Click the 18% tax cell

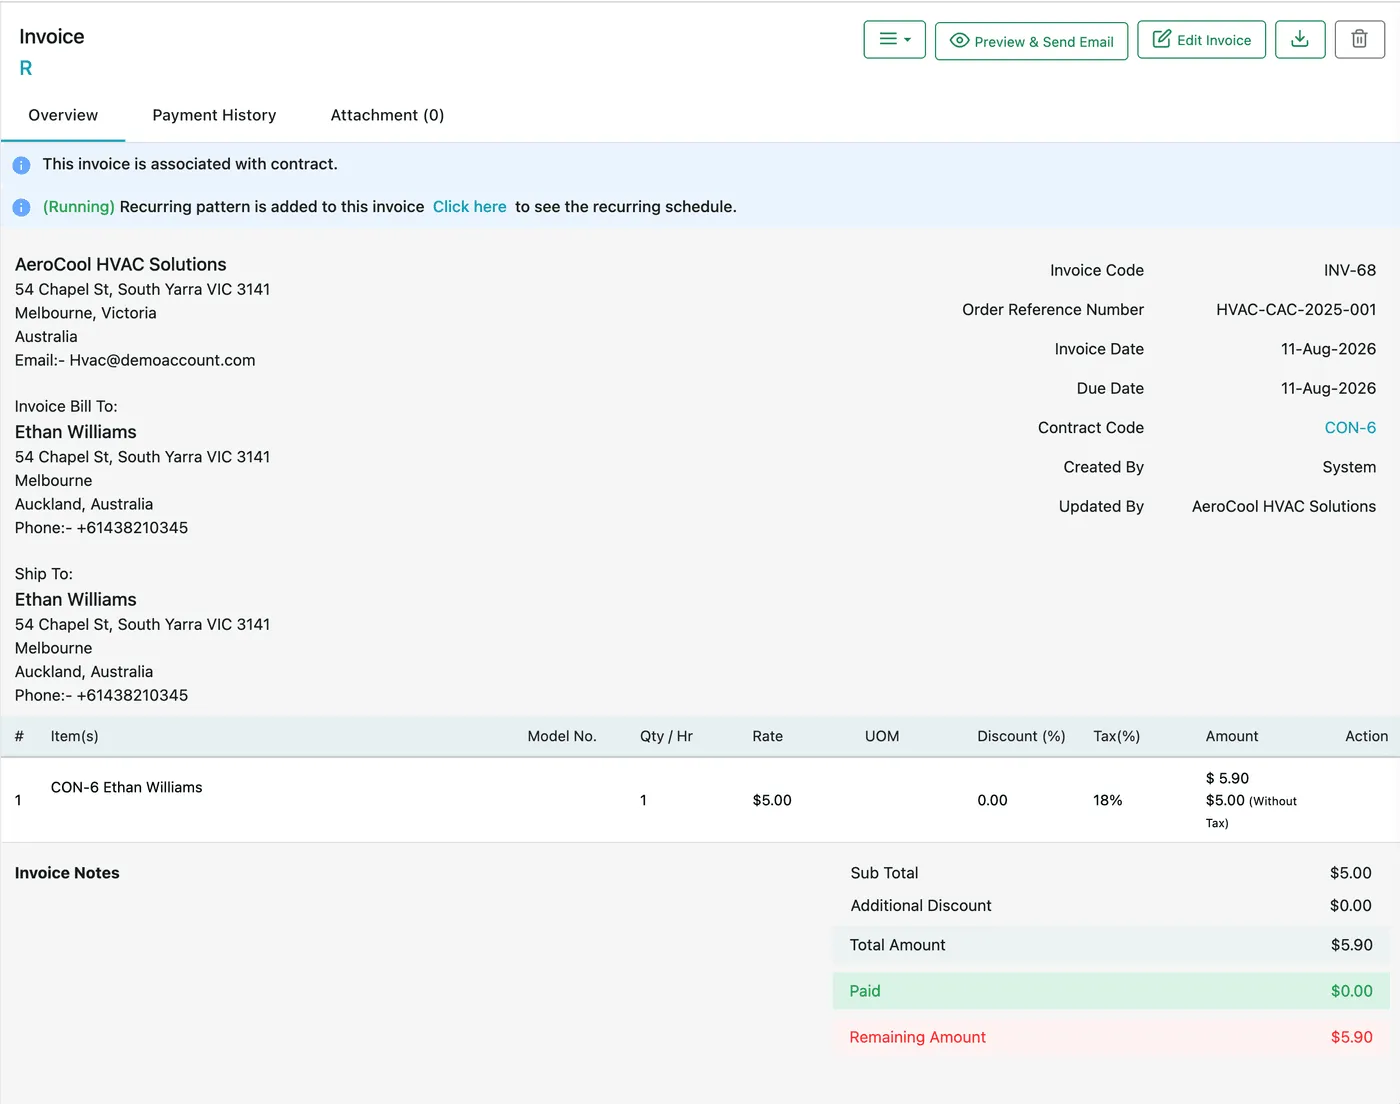click(x=1108, y=801)
